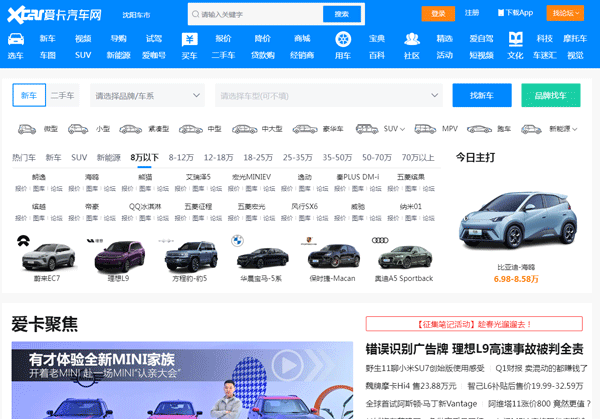Click the BMW logo above 华晨宝马-5系

pos(237,241)
